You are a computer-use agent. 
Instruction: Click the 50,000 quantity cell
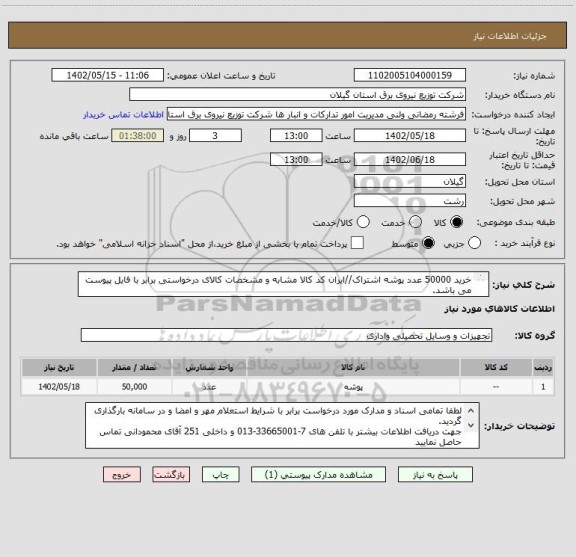pyautogui.click(x=134, y=387)
